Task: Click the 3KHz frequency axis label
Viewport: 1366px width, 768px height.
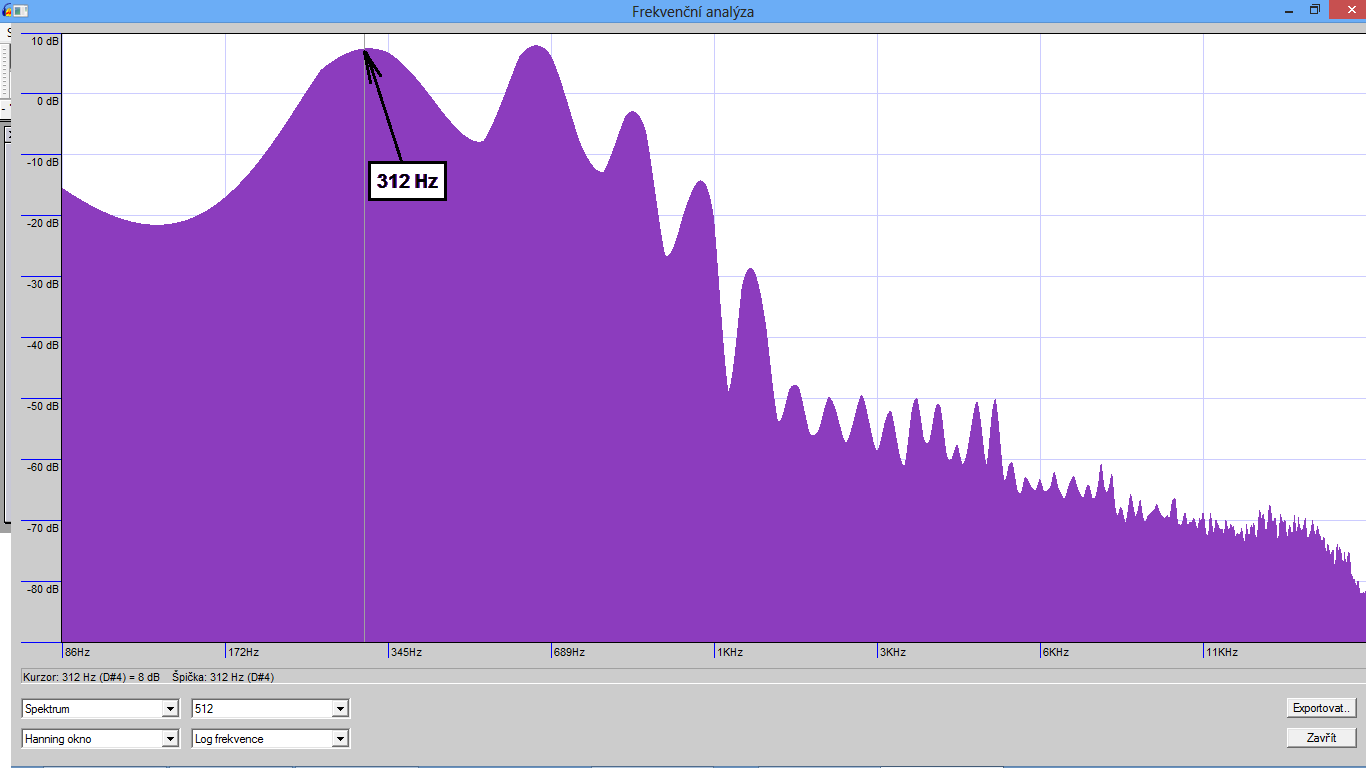Action: point(892,652)
